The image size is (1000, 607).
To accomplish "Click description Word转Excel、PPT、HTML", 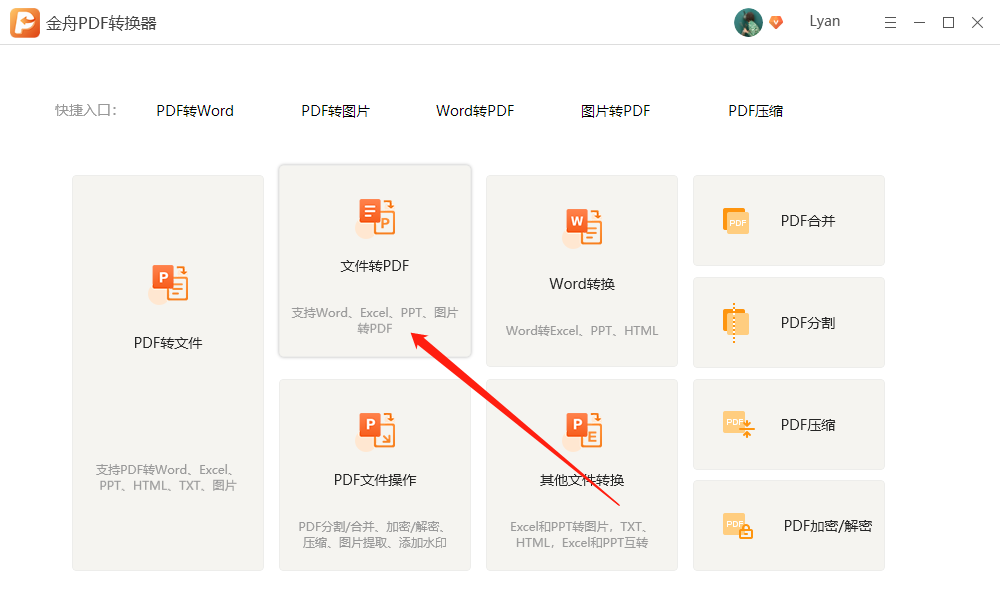I will pos(582,331).
